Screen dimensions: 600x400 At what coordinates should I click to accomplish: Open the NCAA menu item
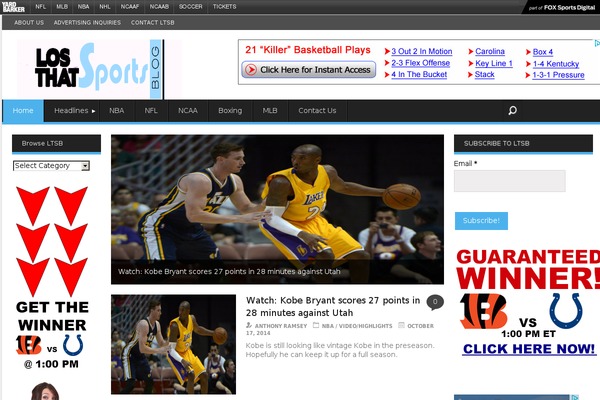pyautogui.click(x=188, y=111)
